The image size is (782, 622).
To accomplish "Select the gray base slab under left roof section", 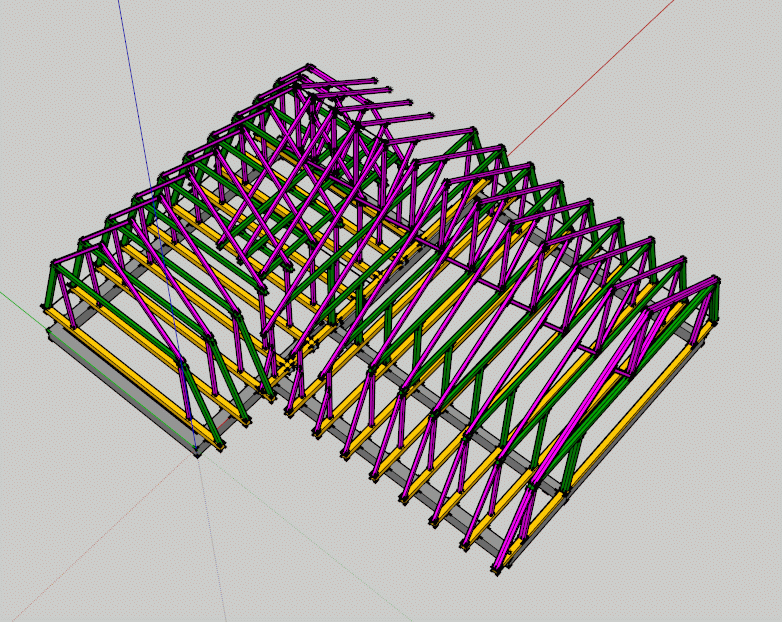I will tap(121, 389).
